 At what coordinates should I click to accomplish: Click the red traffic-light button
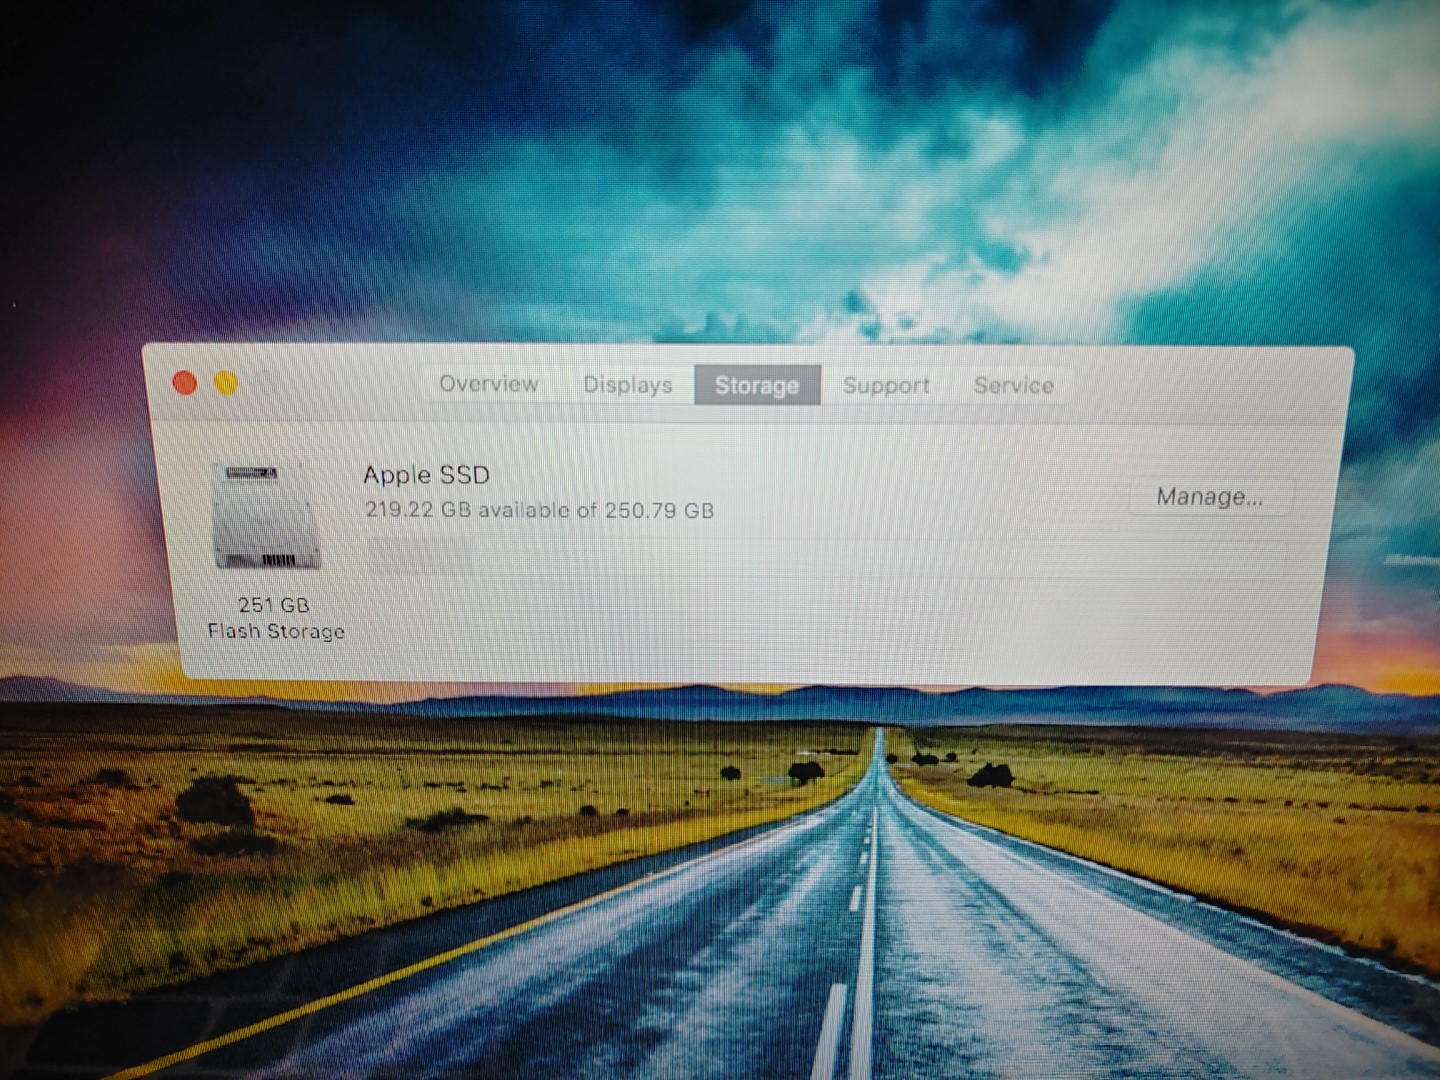(184, 382)
